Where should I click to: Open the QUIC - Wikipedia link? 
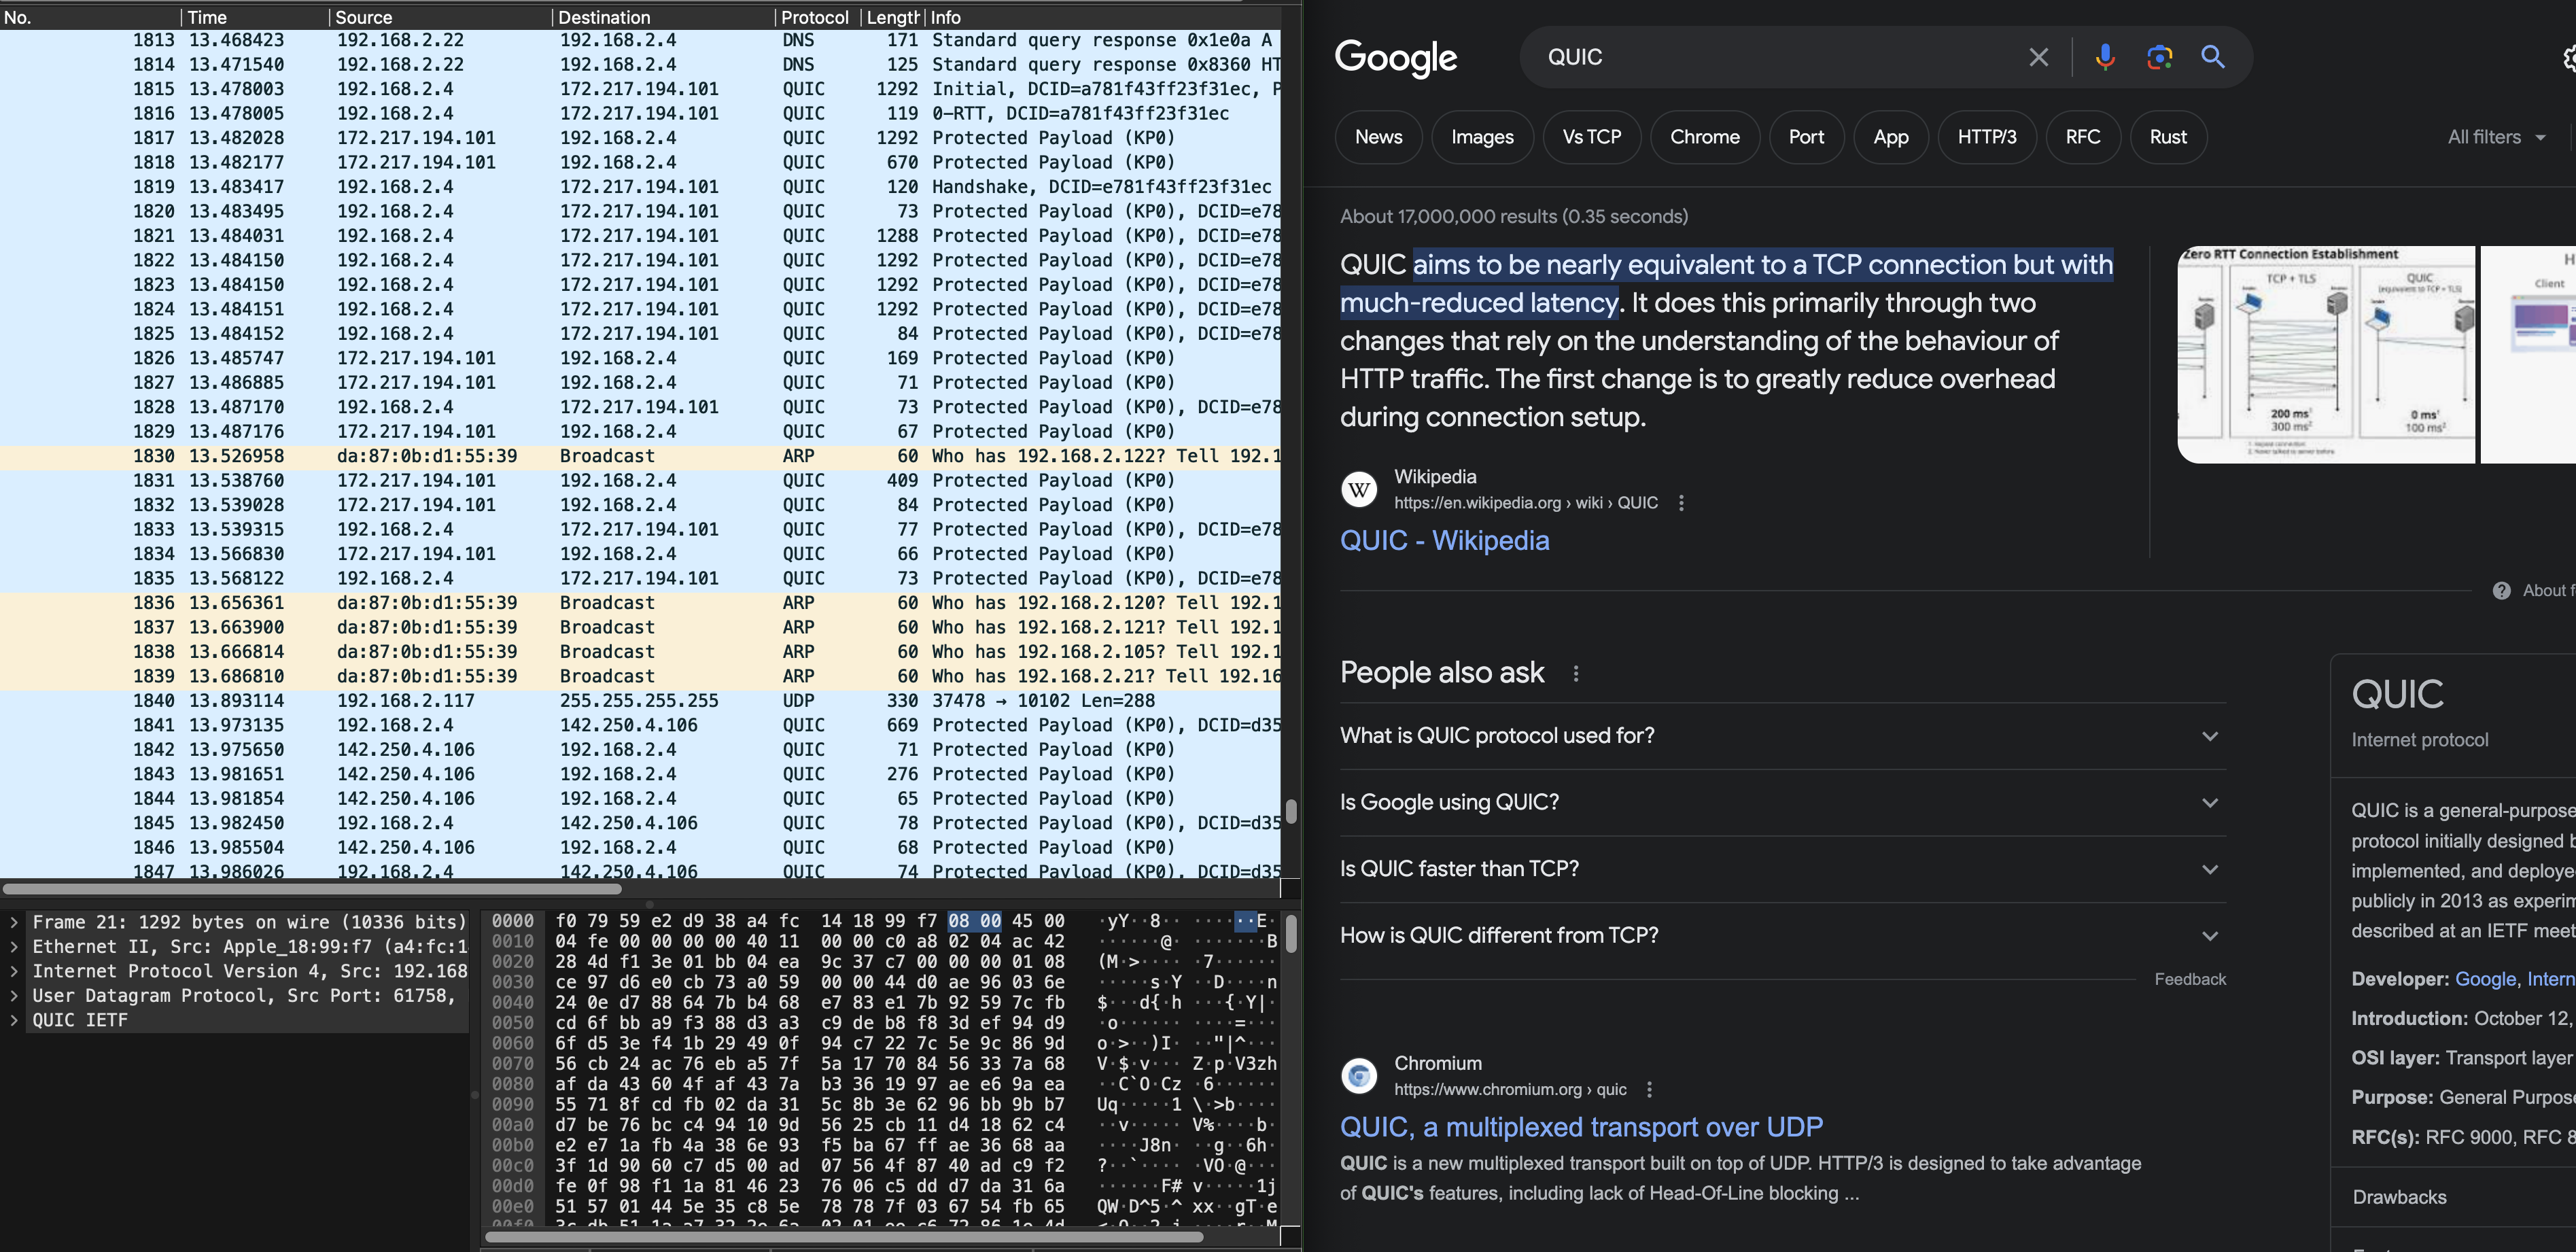1444,540
